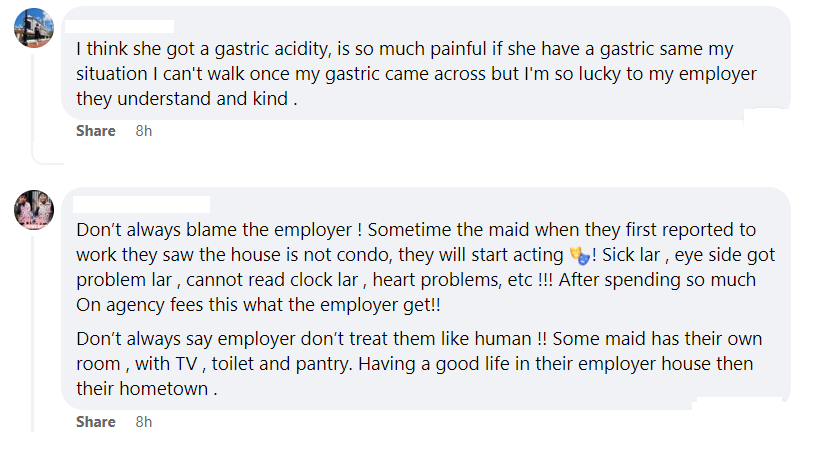The width and height of the screenshot is (820, 462).
Task: Open the 8h timestamp of the gastric comment
Action: pos(144,131)
